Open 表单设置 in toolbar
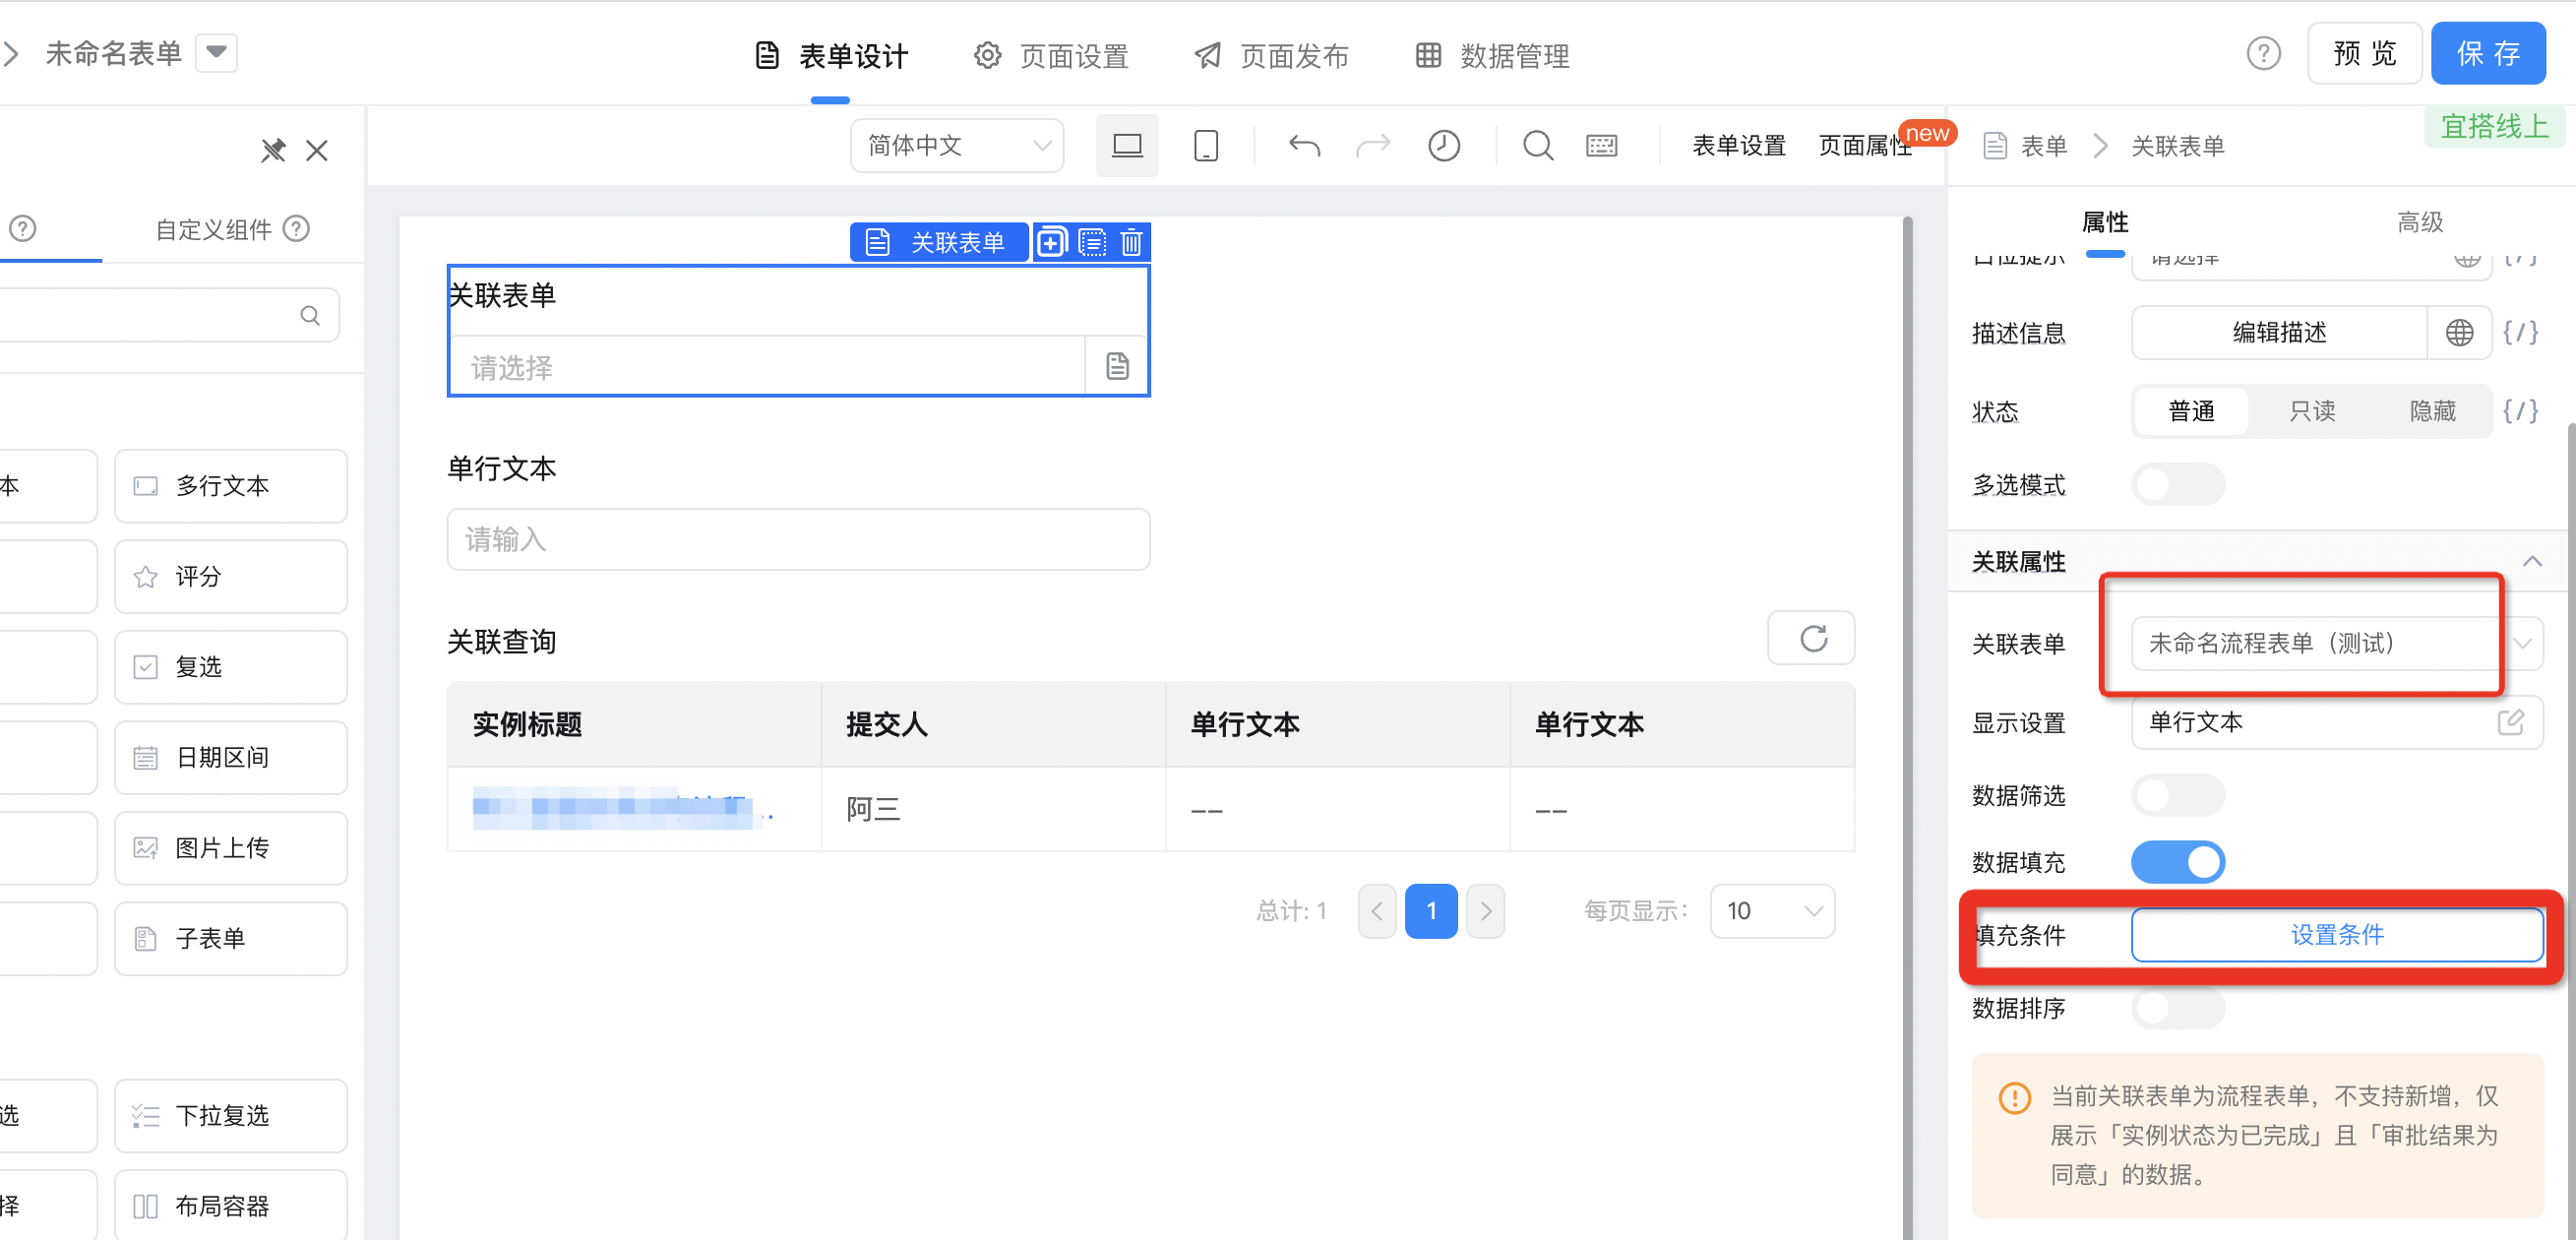Viewport: 2576px width, 1240px height. point(1738,146)
